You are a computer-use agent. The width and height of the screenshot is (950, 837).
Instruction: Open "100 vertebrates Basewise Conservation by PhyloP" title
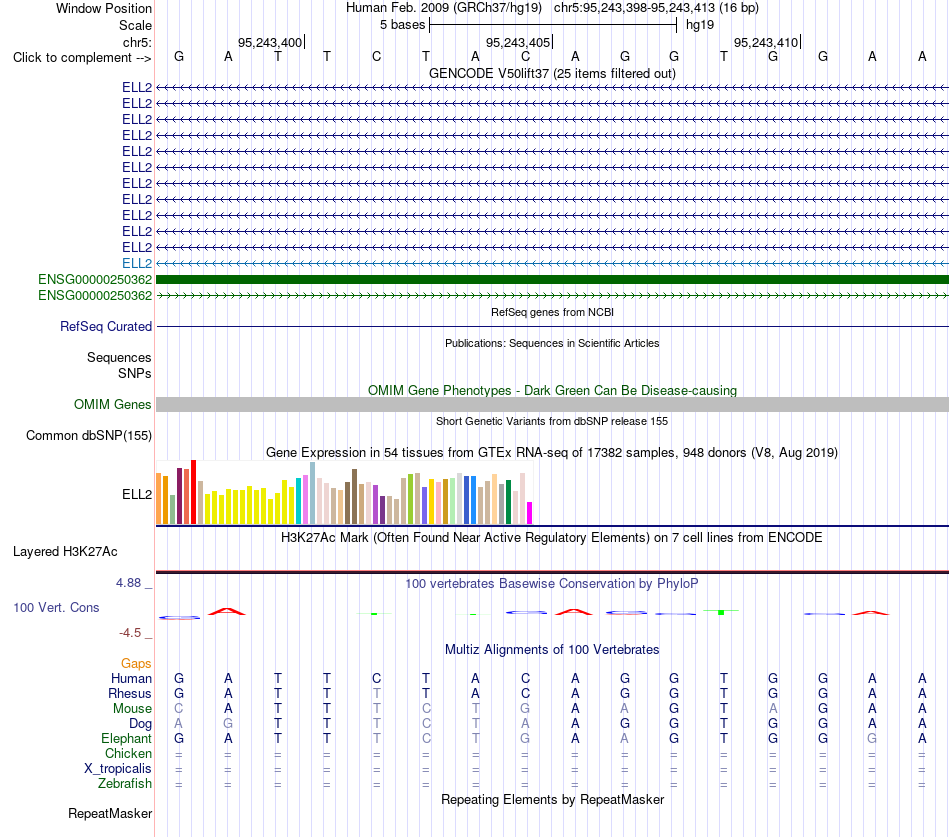[552, 584]
